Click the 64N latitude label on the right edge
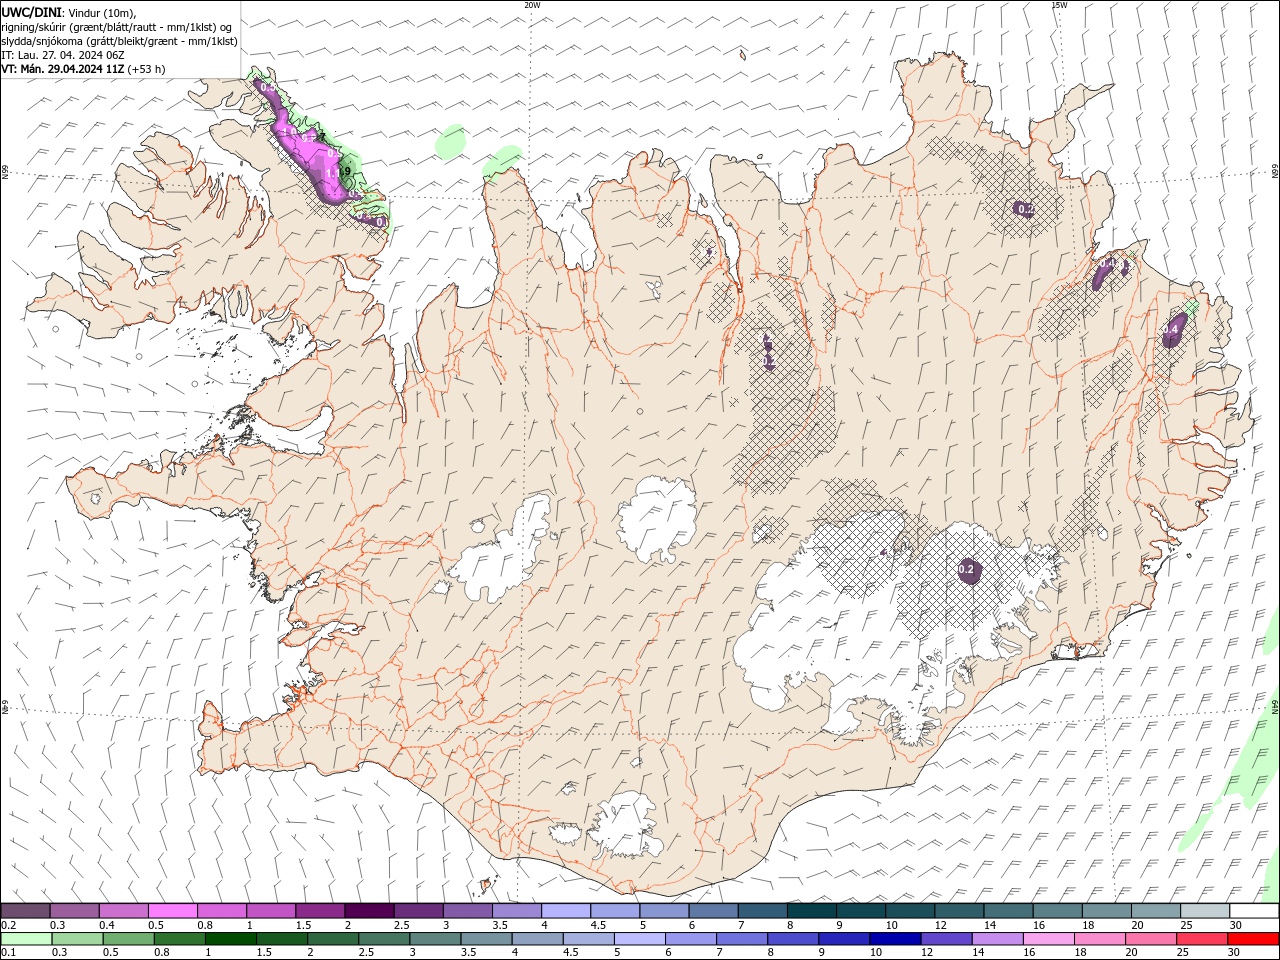The width and height of the screenshot is (1280, 960). pyautogui.click(x=1275, y=706)
